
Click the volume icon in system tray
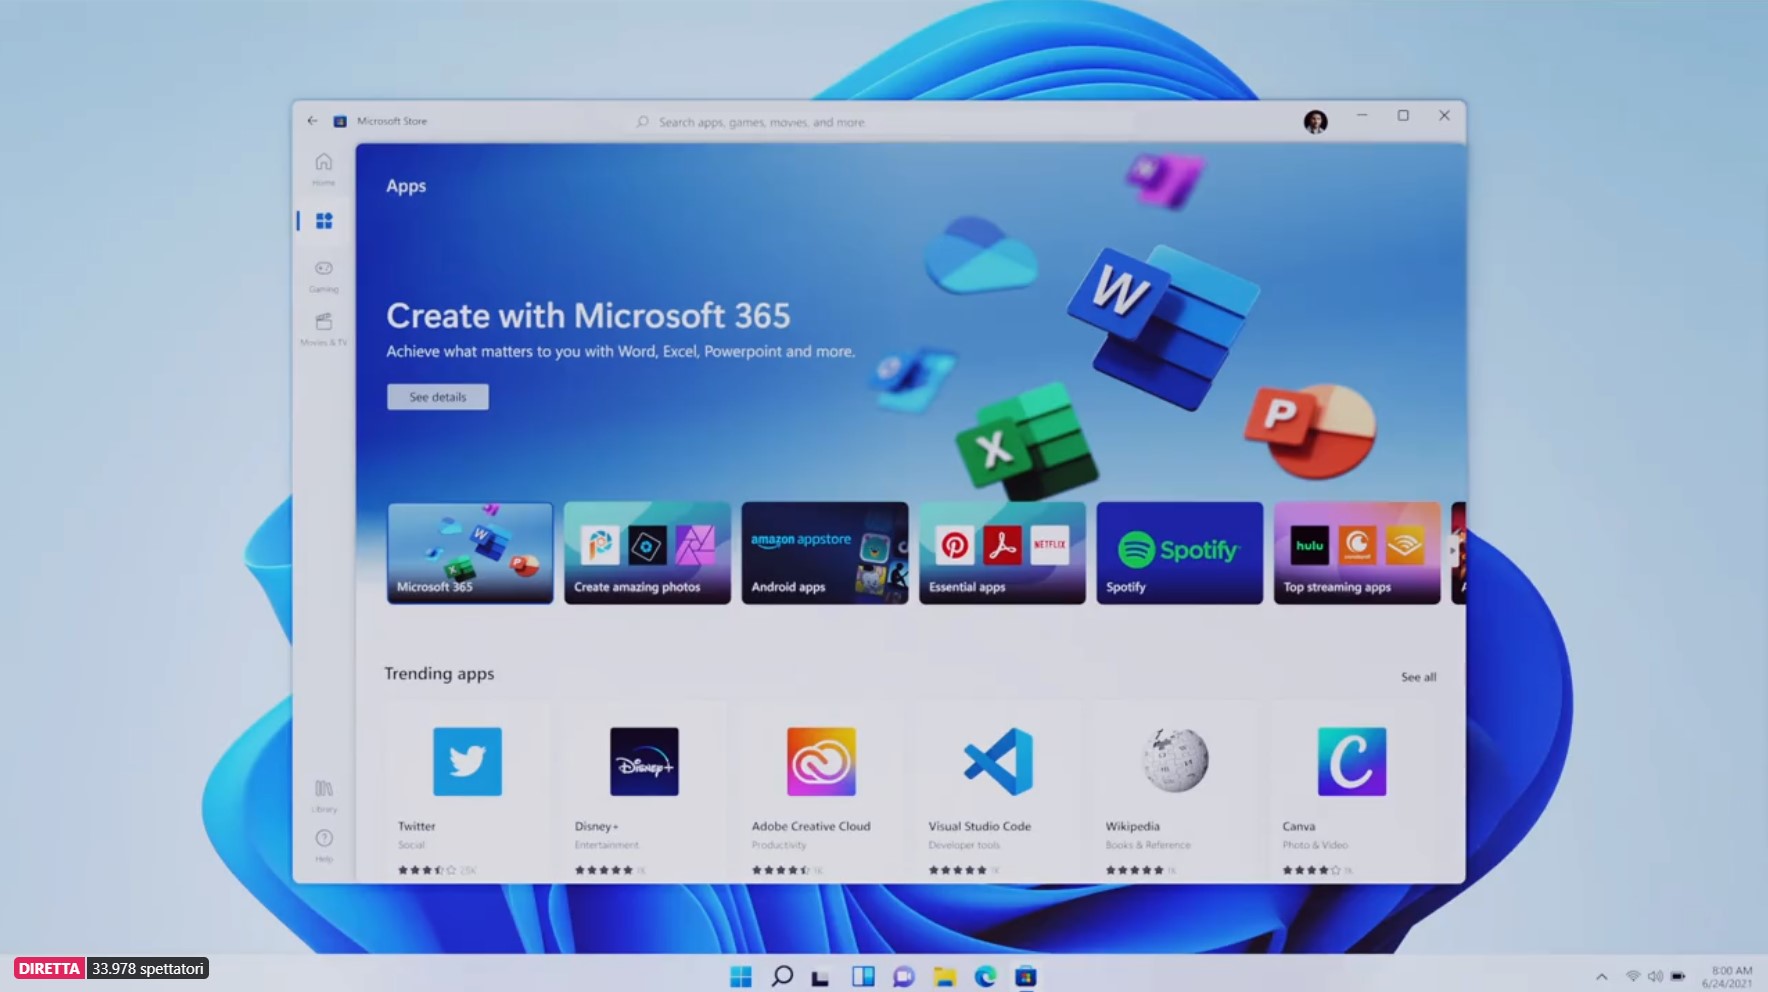click(1655, 976)
